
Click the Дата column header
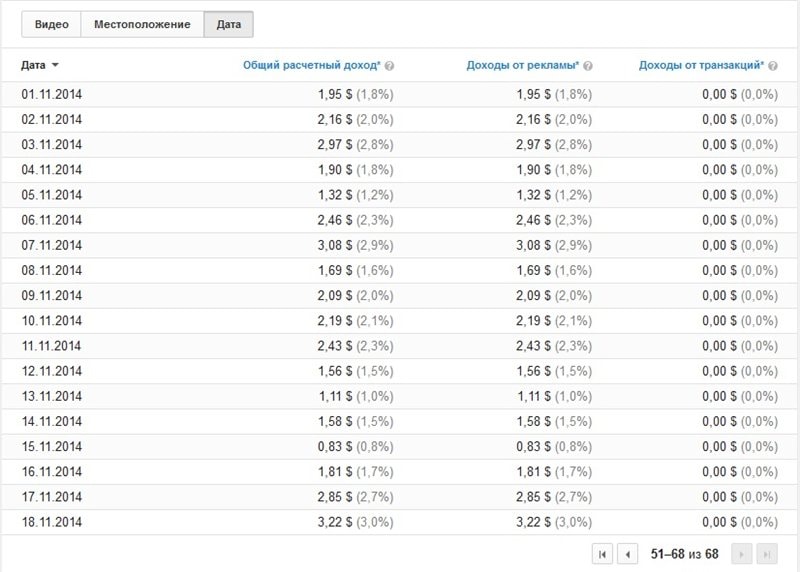[33, 65]
